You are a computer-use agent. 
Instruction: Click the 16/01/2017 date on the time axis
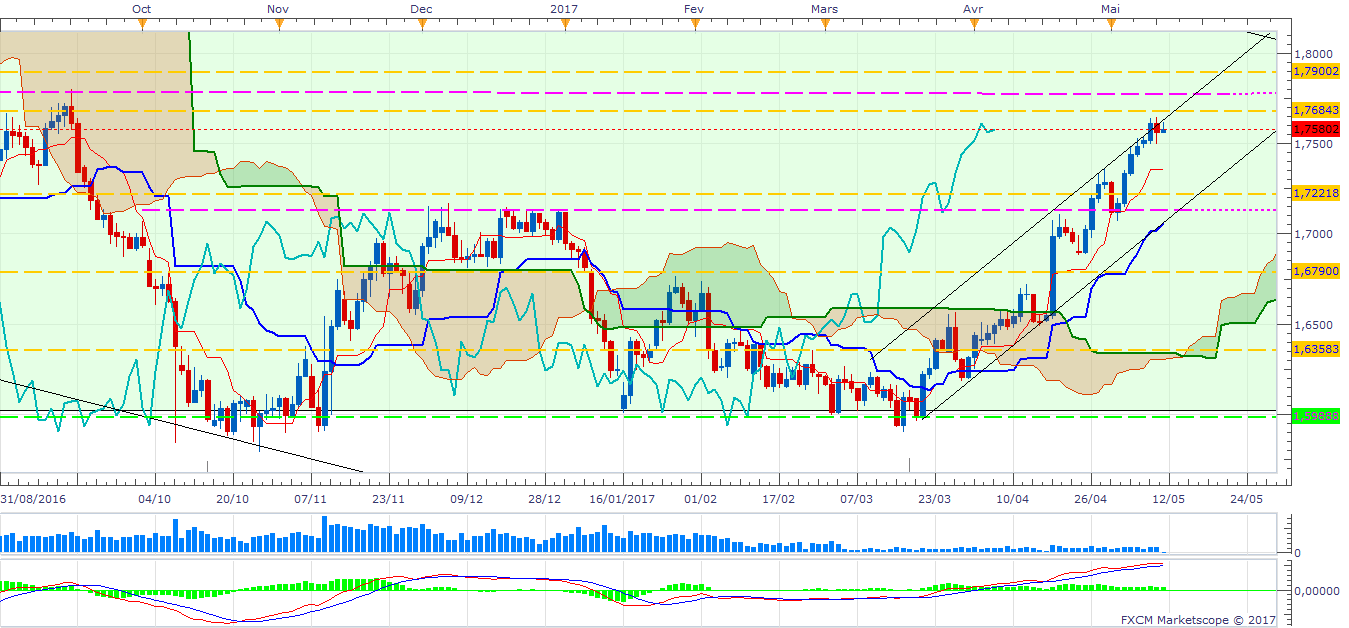[x=621, y=498]
